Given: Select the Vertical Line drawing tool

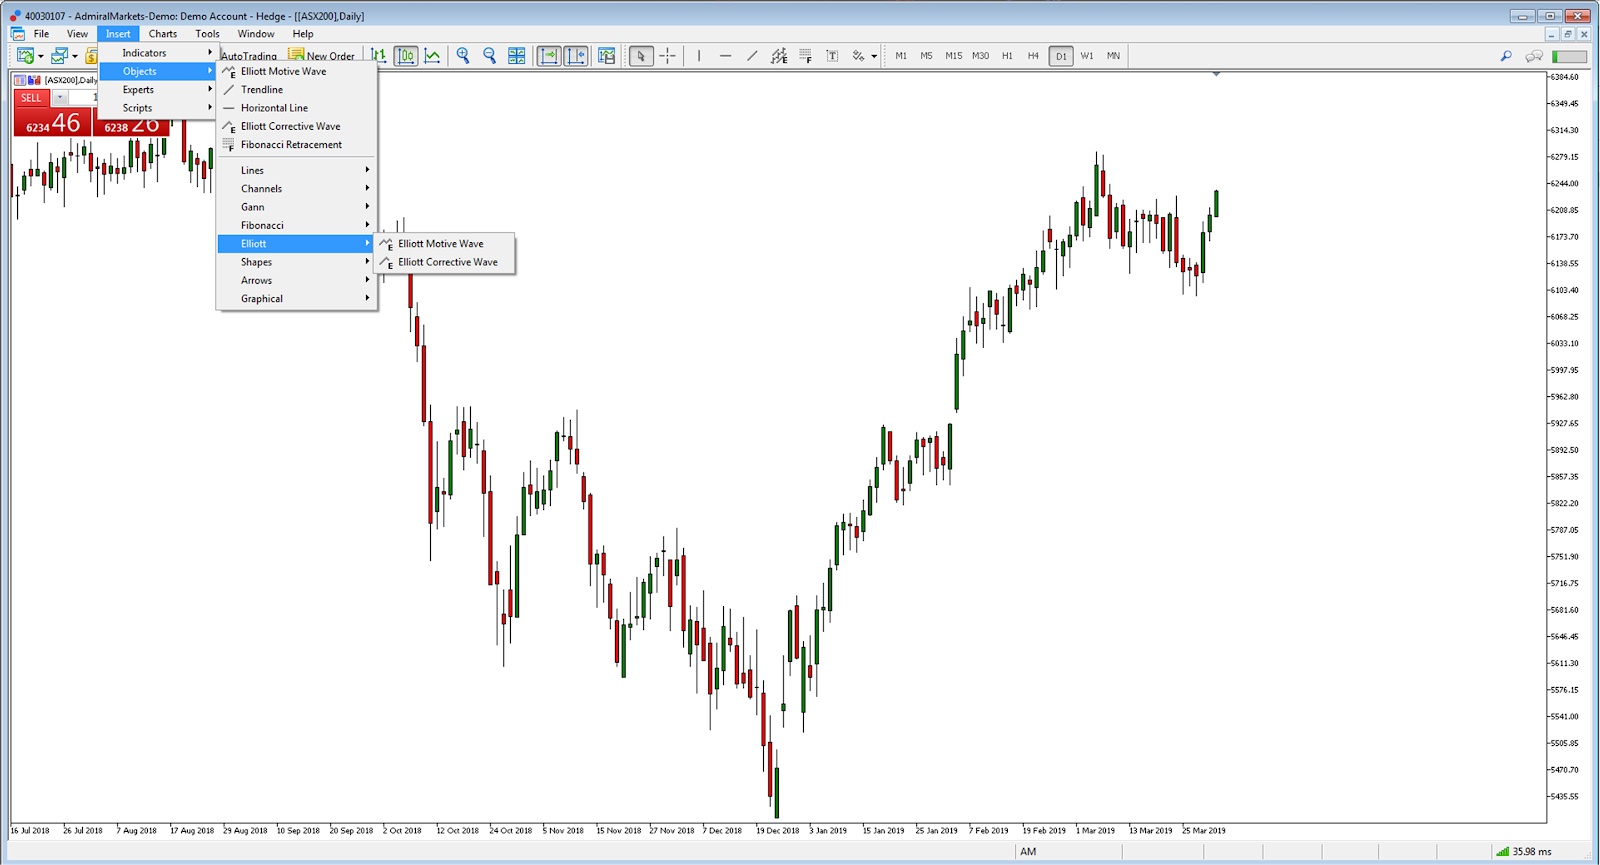Looking at the screenshot, I should (699, 56).
